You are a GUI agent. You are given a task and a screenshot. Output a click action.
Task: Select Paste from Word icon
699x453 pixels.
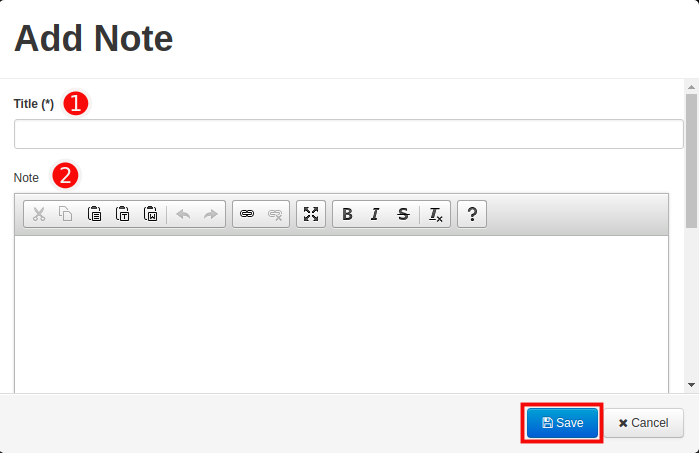pyautogui.click(x=150, y=214)
